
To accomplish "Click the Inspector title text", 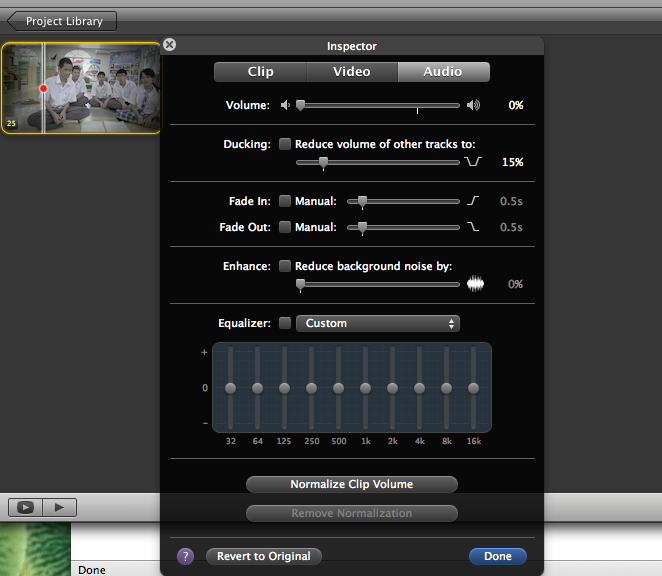I will pyautogui.click(x=352, y=46).
